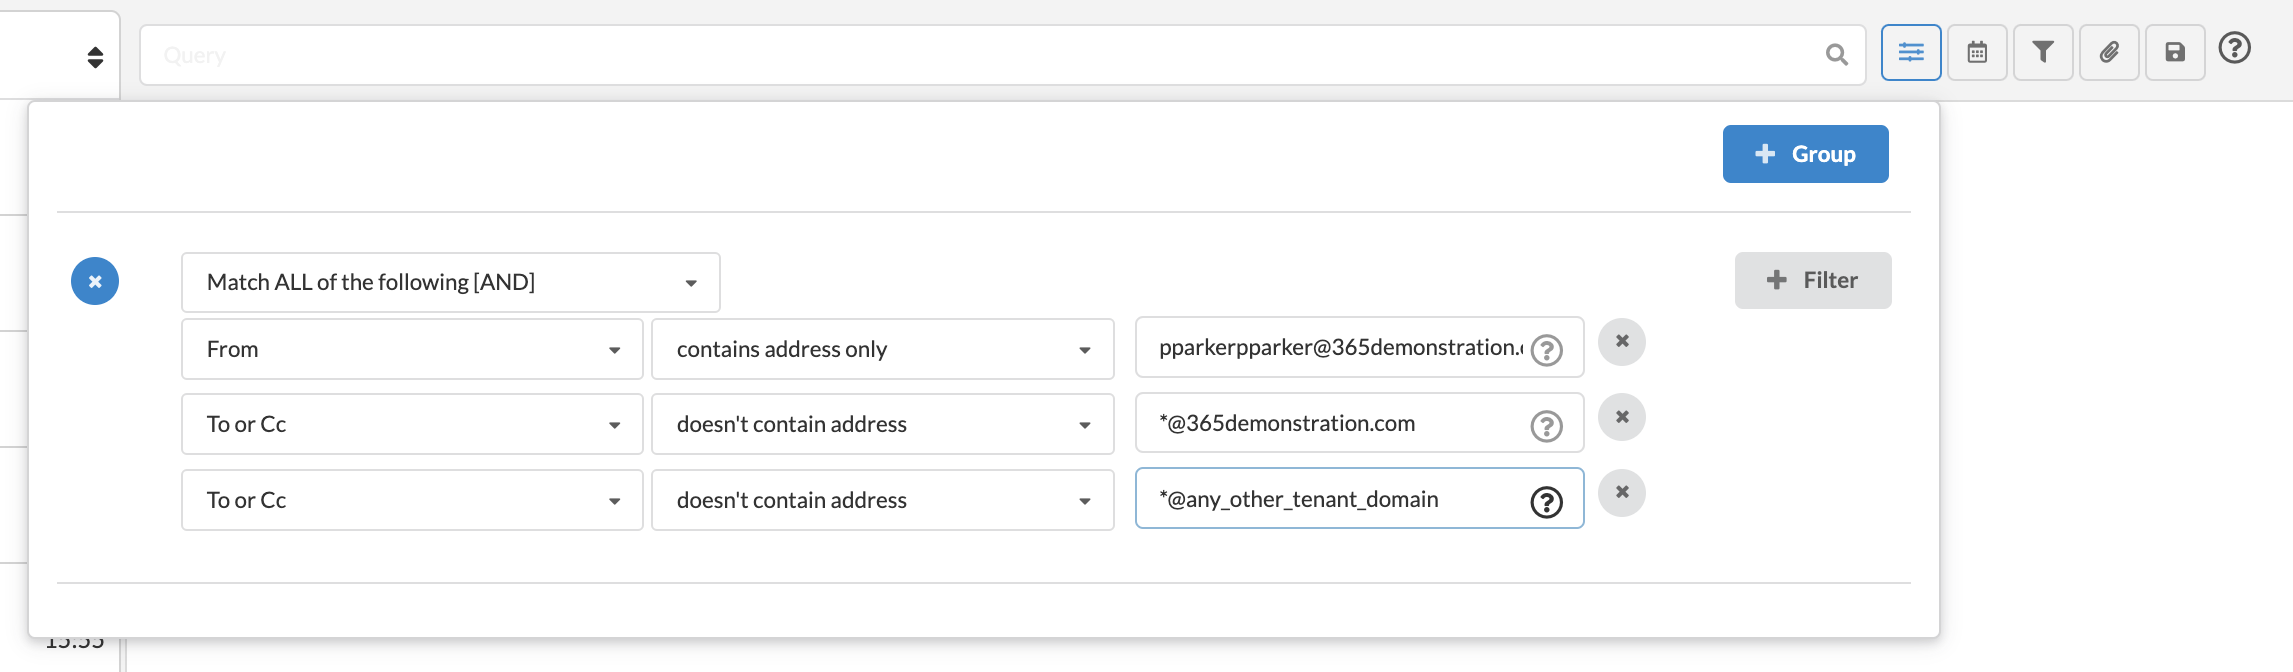Image resolution: width=2293 pixels, height=672 pixels.
Task: Toggle the advanced filter sliders icon
Action: click(1911, 52)
